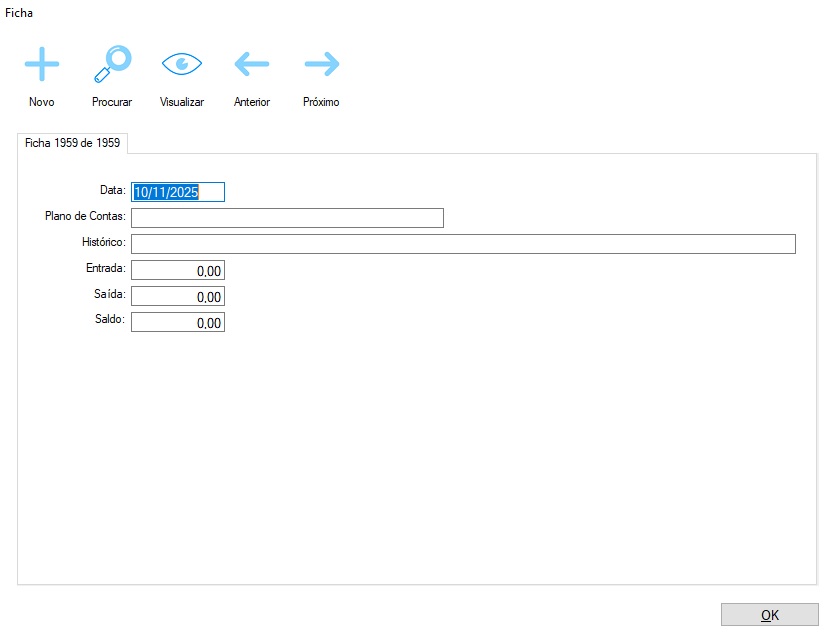Click the Data field showing 10/11/2025
Viewport: 835px width, 643px height.
point(178,192)
